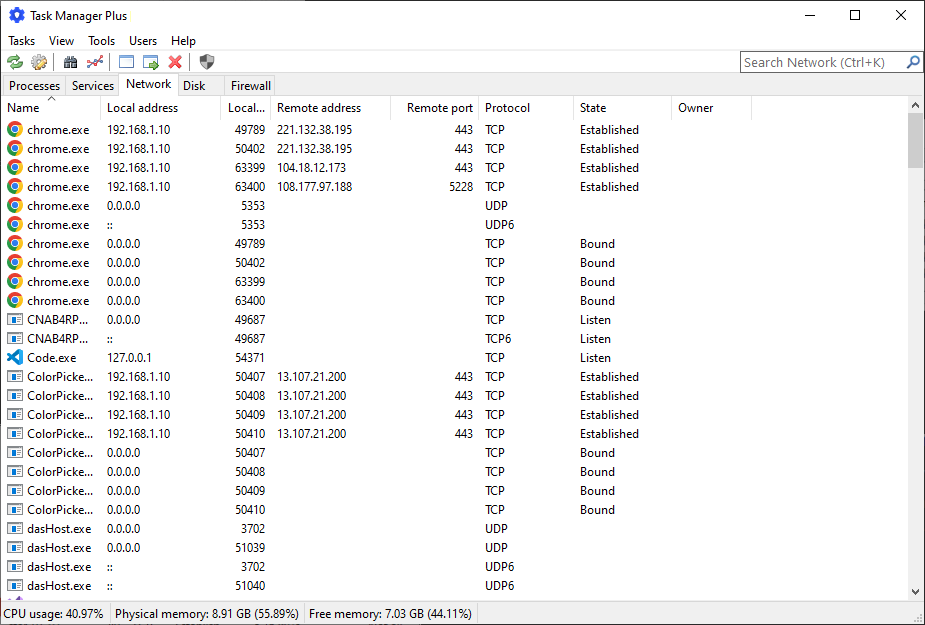Click the vertical scrollbar thumb
Image resolution: width=925 pixels, height=625 pixels.
point(915,141)
